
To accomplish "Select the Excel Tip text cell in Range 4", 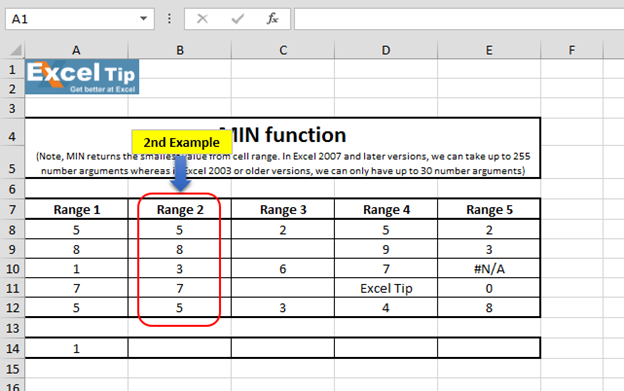I will 386,288.
